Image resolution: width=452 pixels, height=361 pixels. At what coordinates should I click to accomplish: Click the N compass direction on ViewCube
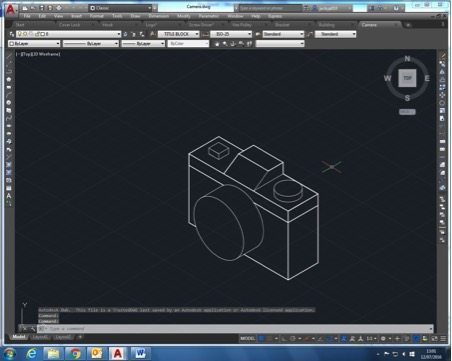click(x=407, y=59)
